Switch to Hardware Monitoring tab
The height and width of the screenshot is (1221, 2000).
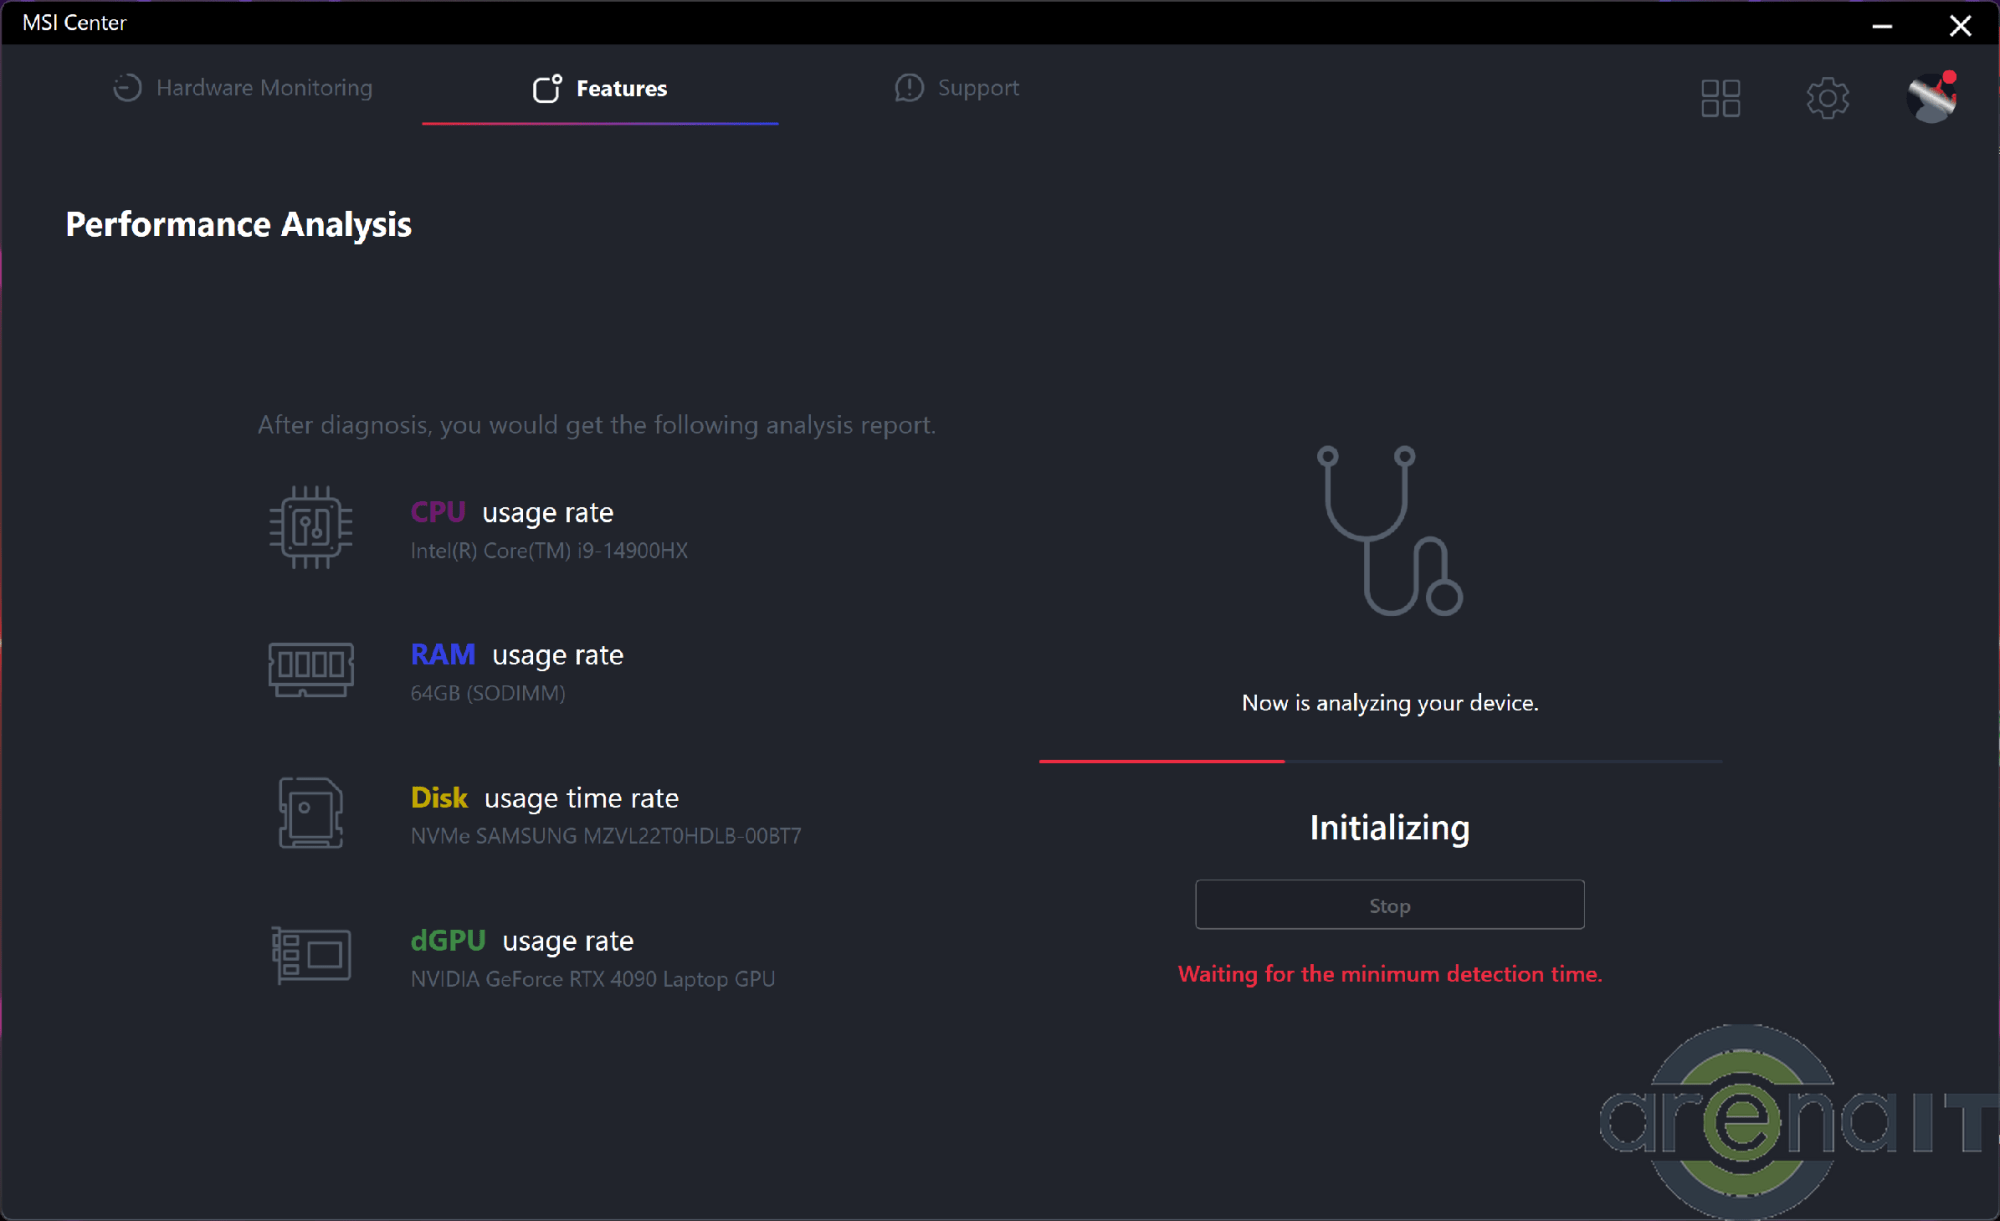click(x=243, y=88)
